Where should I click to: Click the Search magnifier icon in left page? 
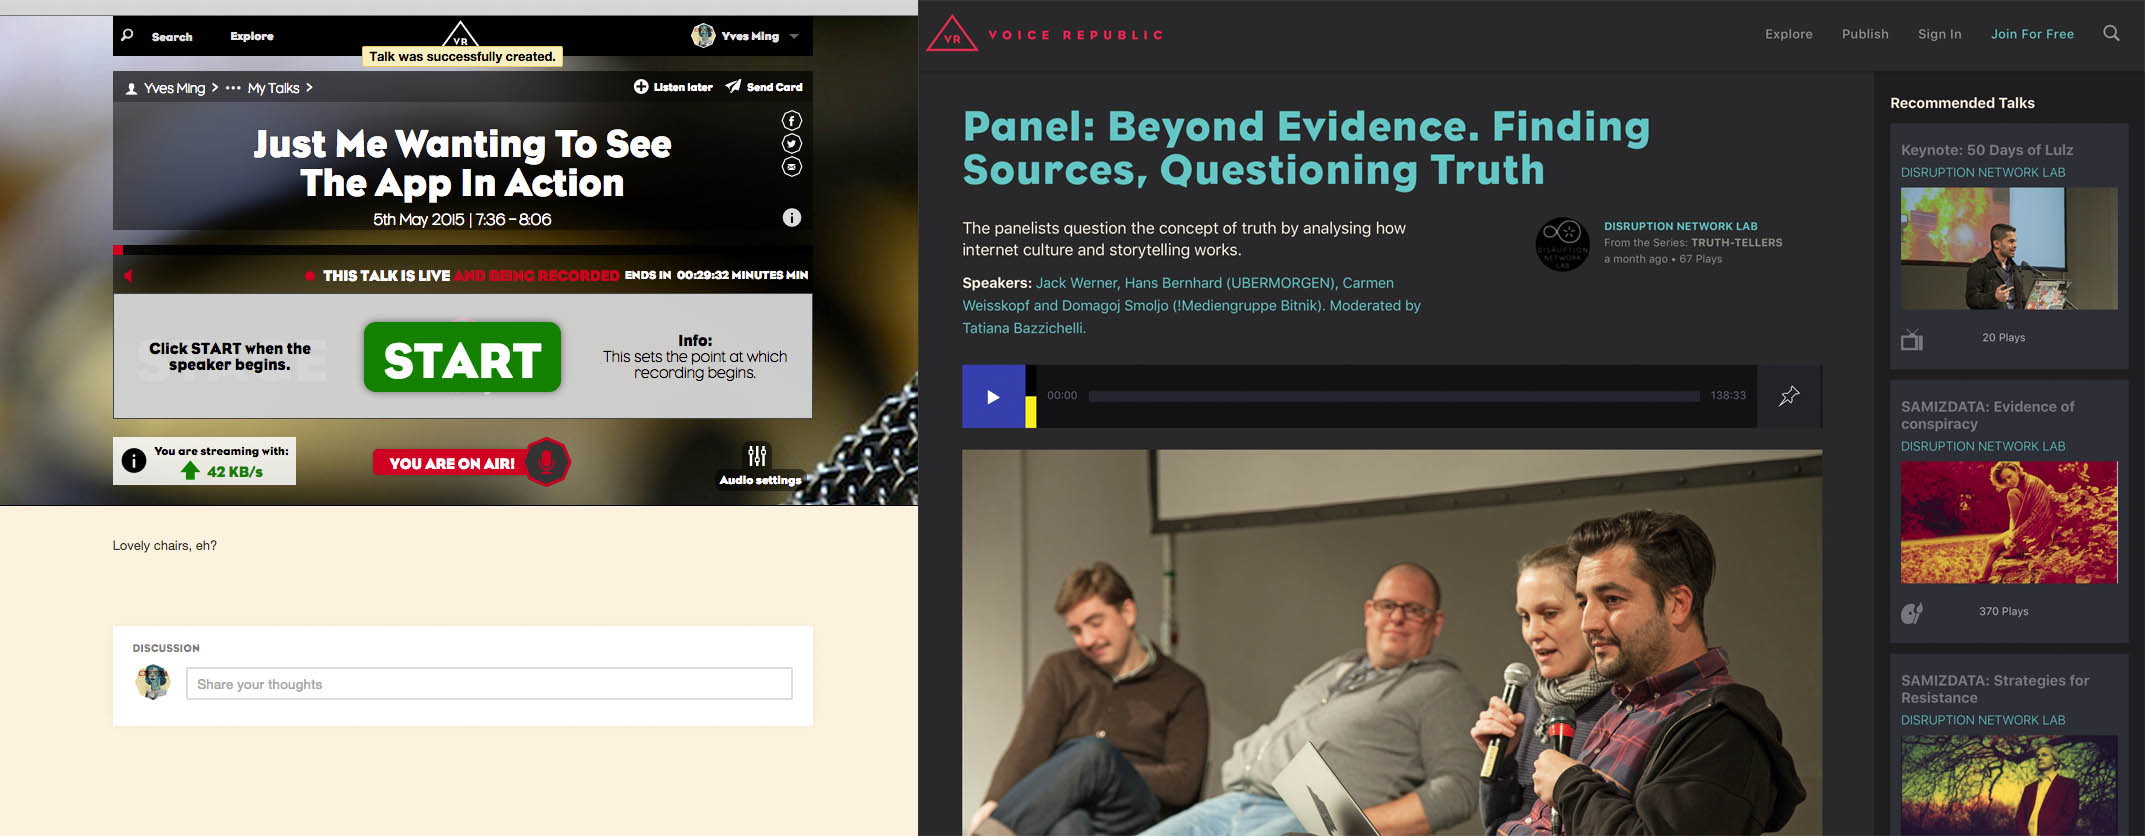tap(127, 35)
